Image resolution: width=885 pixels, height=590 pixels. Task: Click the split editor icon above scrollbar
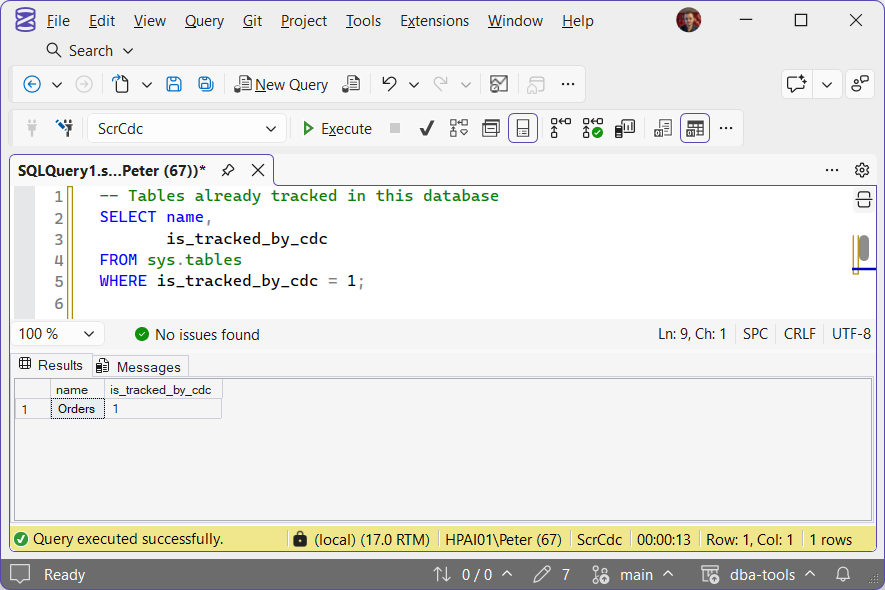[864, 200]
